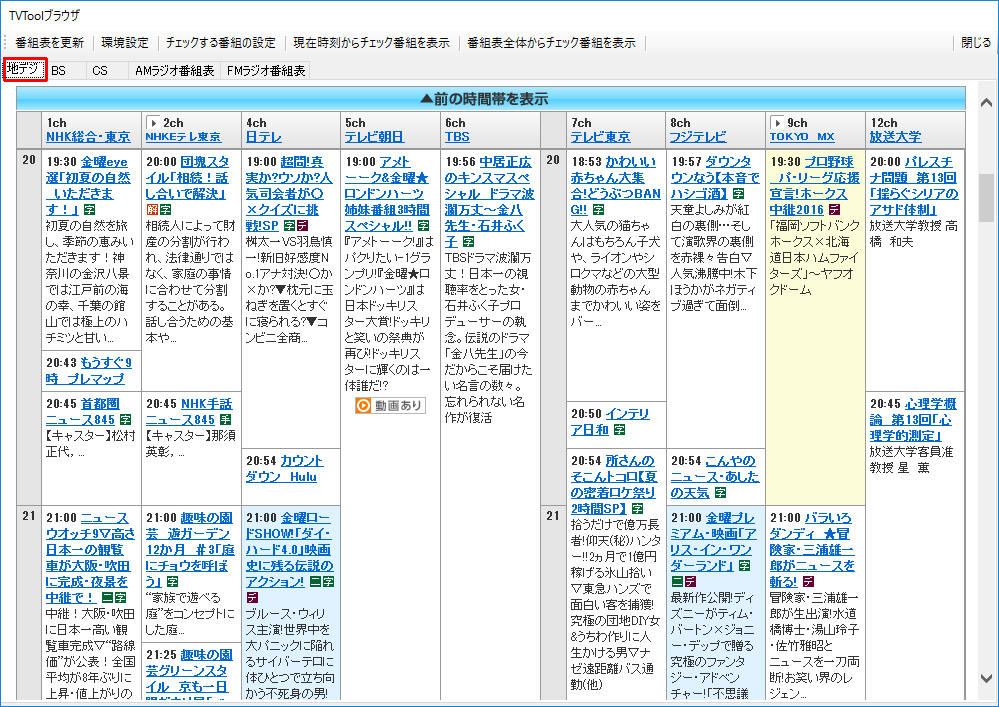The image size is (999, 707).
Task: Click the 閉じる button
Action: point(976,43)
